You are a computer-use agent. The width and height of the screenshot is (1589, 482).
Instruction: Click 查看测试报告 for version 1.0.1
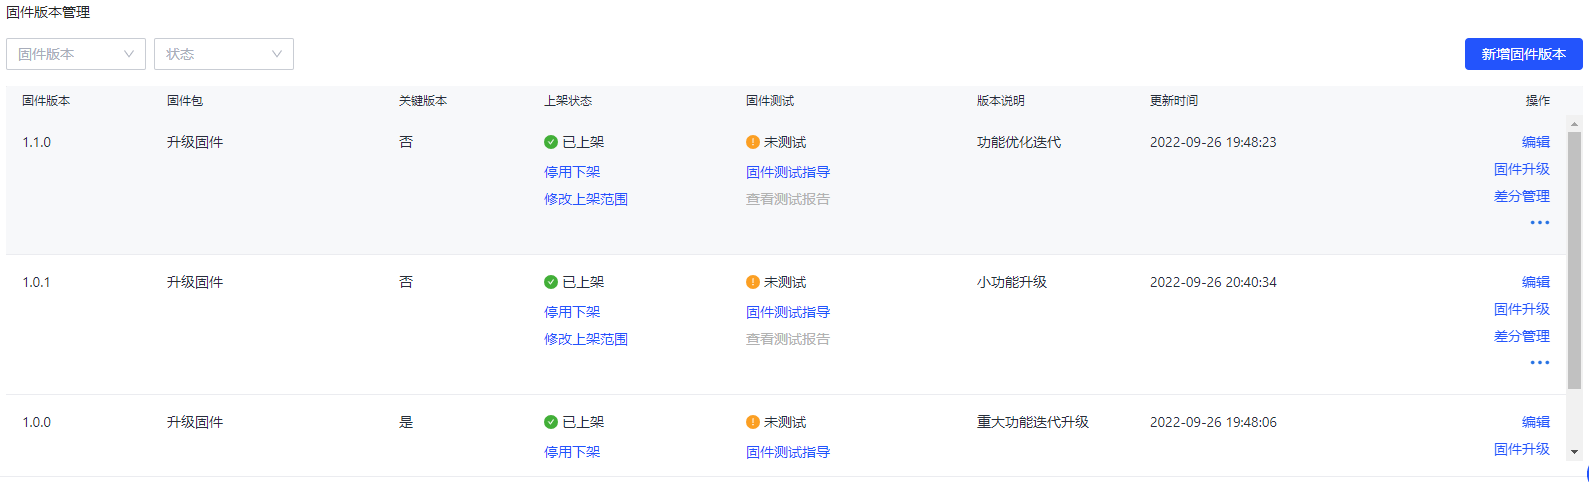click(x=788, y=339)
